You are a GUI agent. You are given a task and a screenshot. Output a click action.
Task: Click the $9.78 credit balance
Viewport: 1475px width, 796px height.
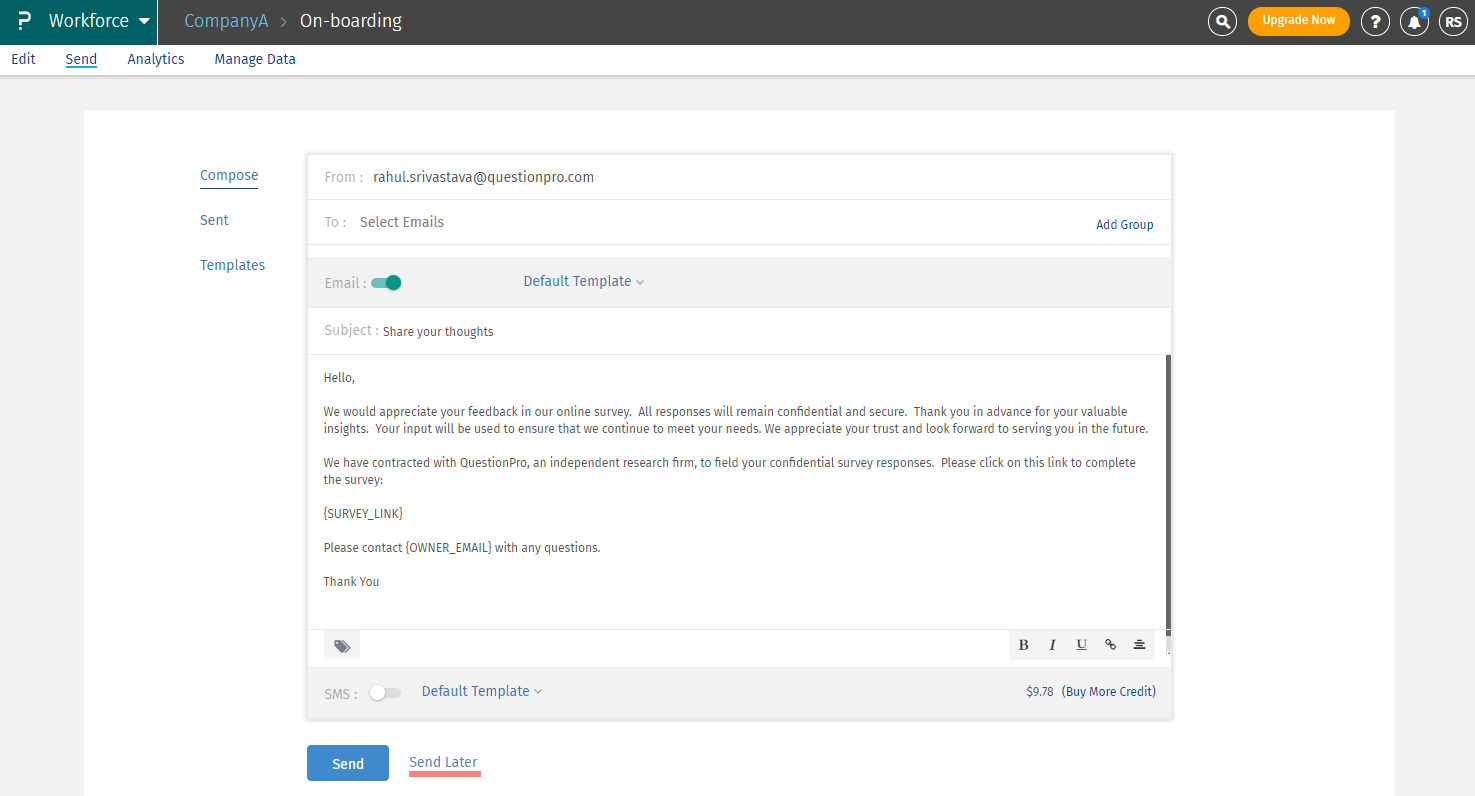click(x=1040, y=691)
